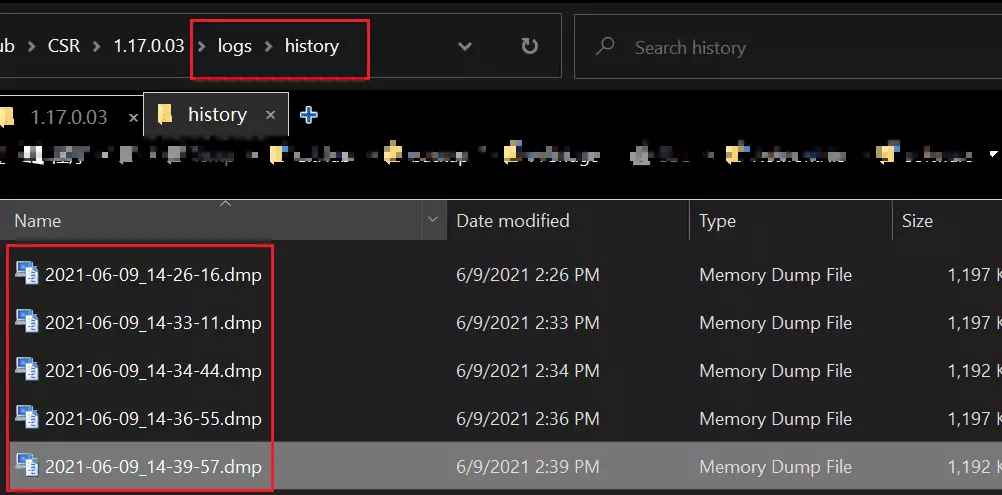Click the refresh icon in address bar

click(x=529, y=46)
